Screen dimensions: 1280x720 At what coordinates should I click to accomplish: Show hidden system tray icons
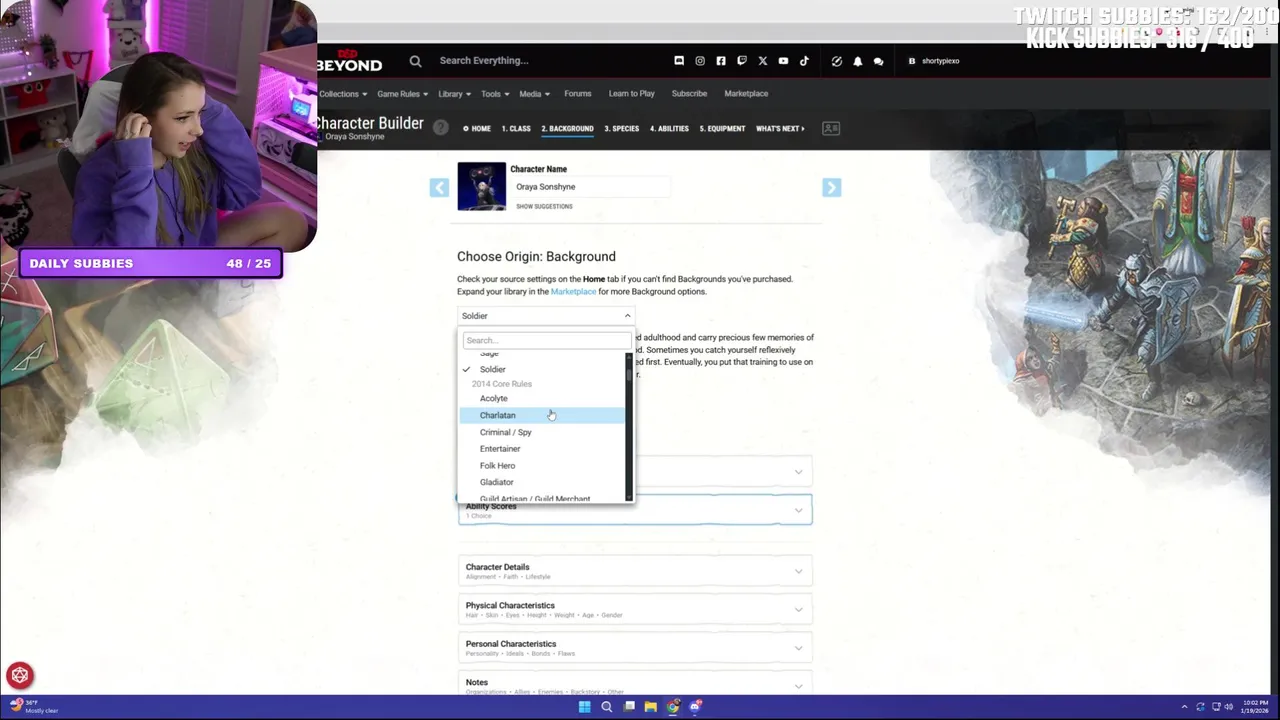click(1184, 707)
